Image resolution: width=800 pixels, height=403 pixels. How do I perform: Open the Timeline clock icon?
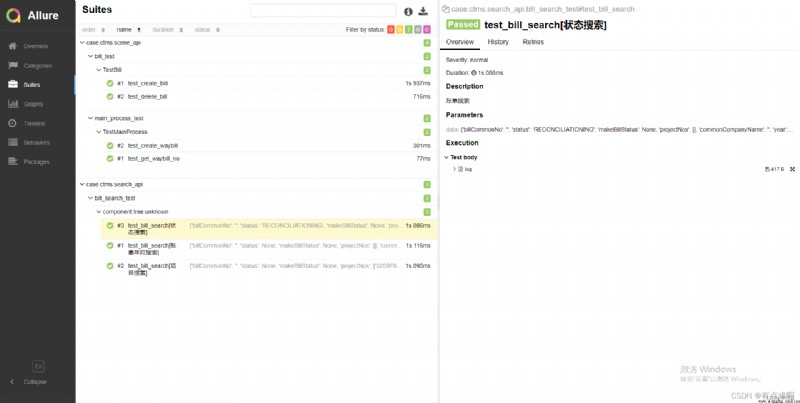tap(13, 123)
